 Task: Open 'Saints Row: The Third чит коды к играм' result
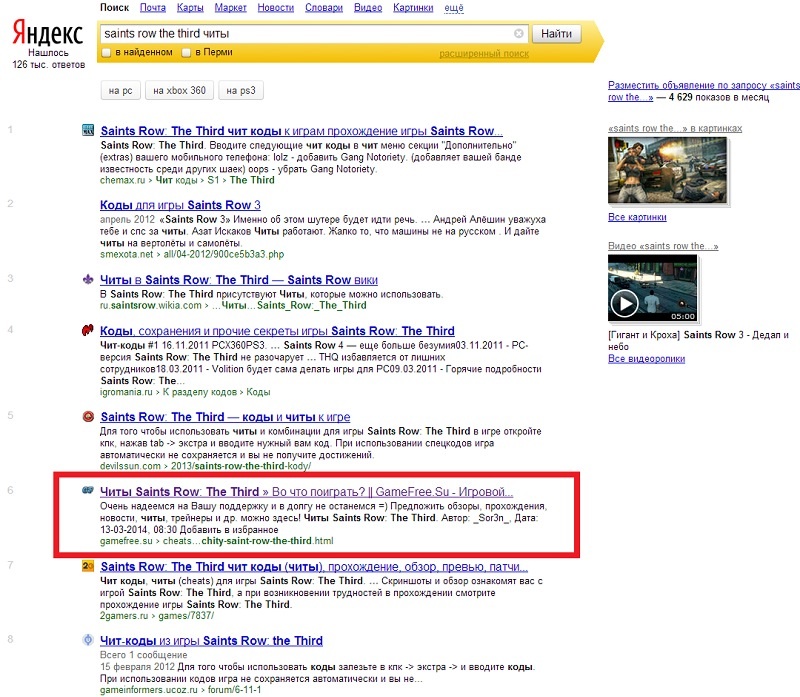[x=302, y=131]
